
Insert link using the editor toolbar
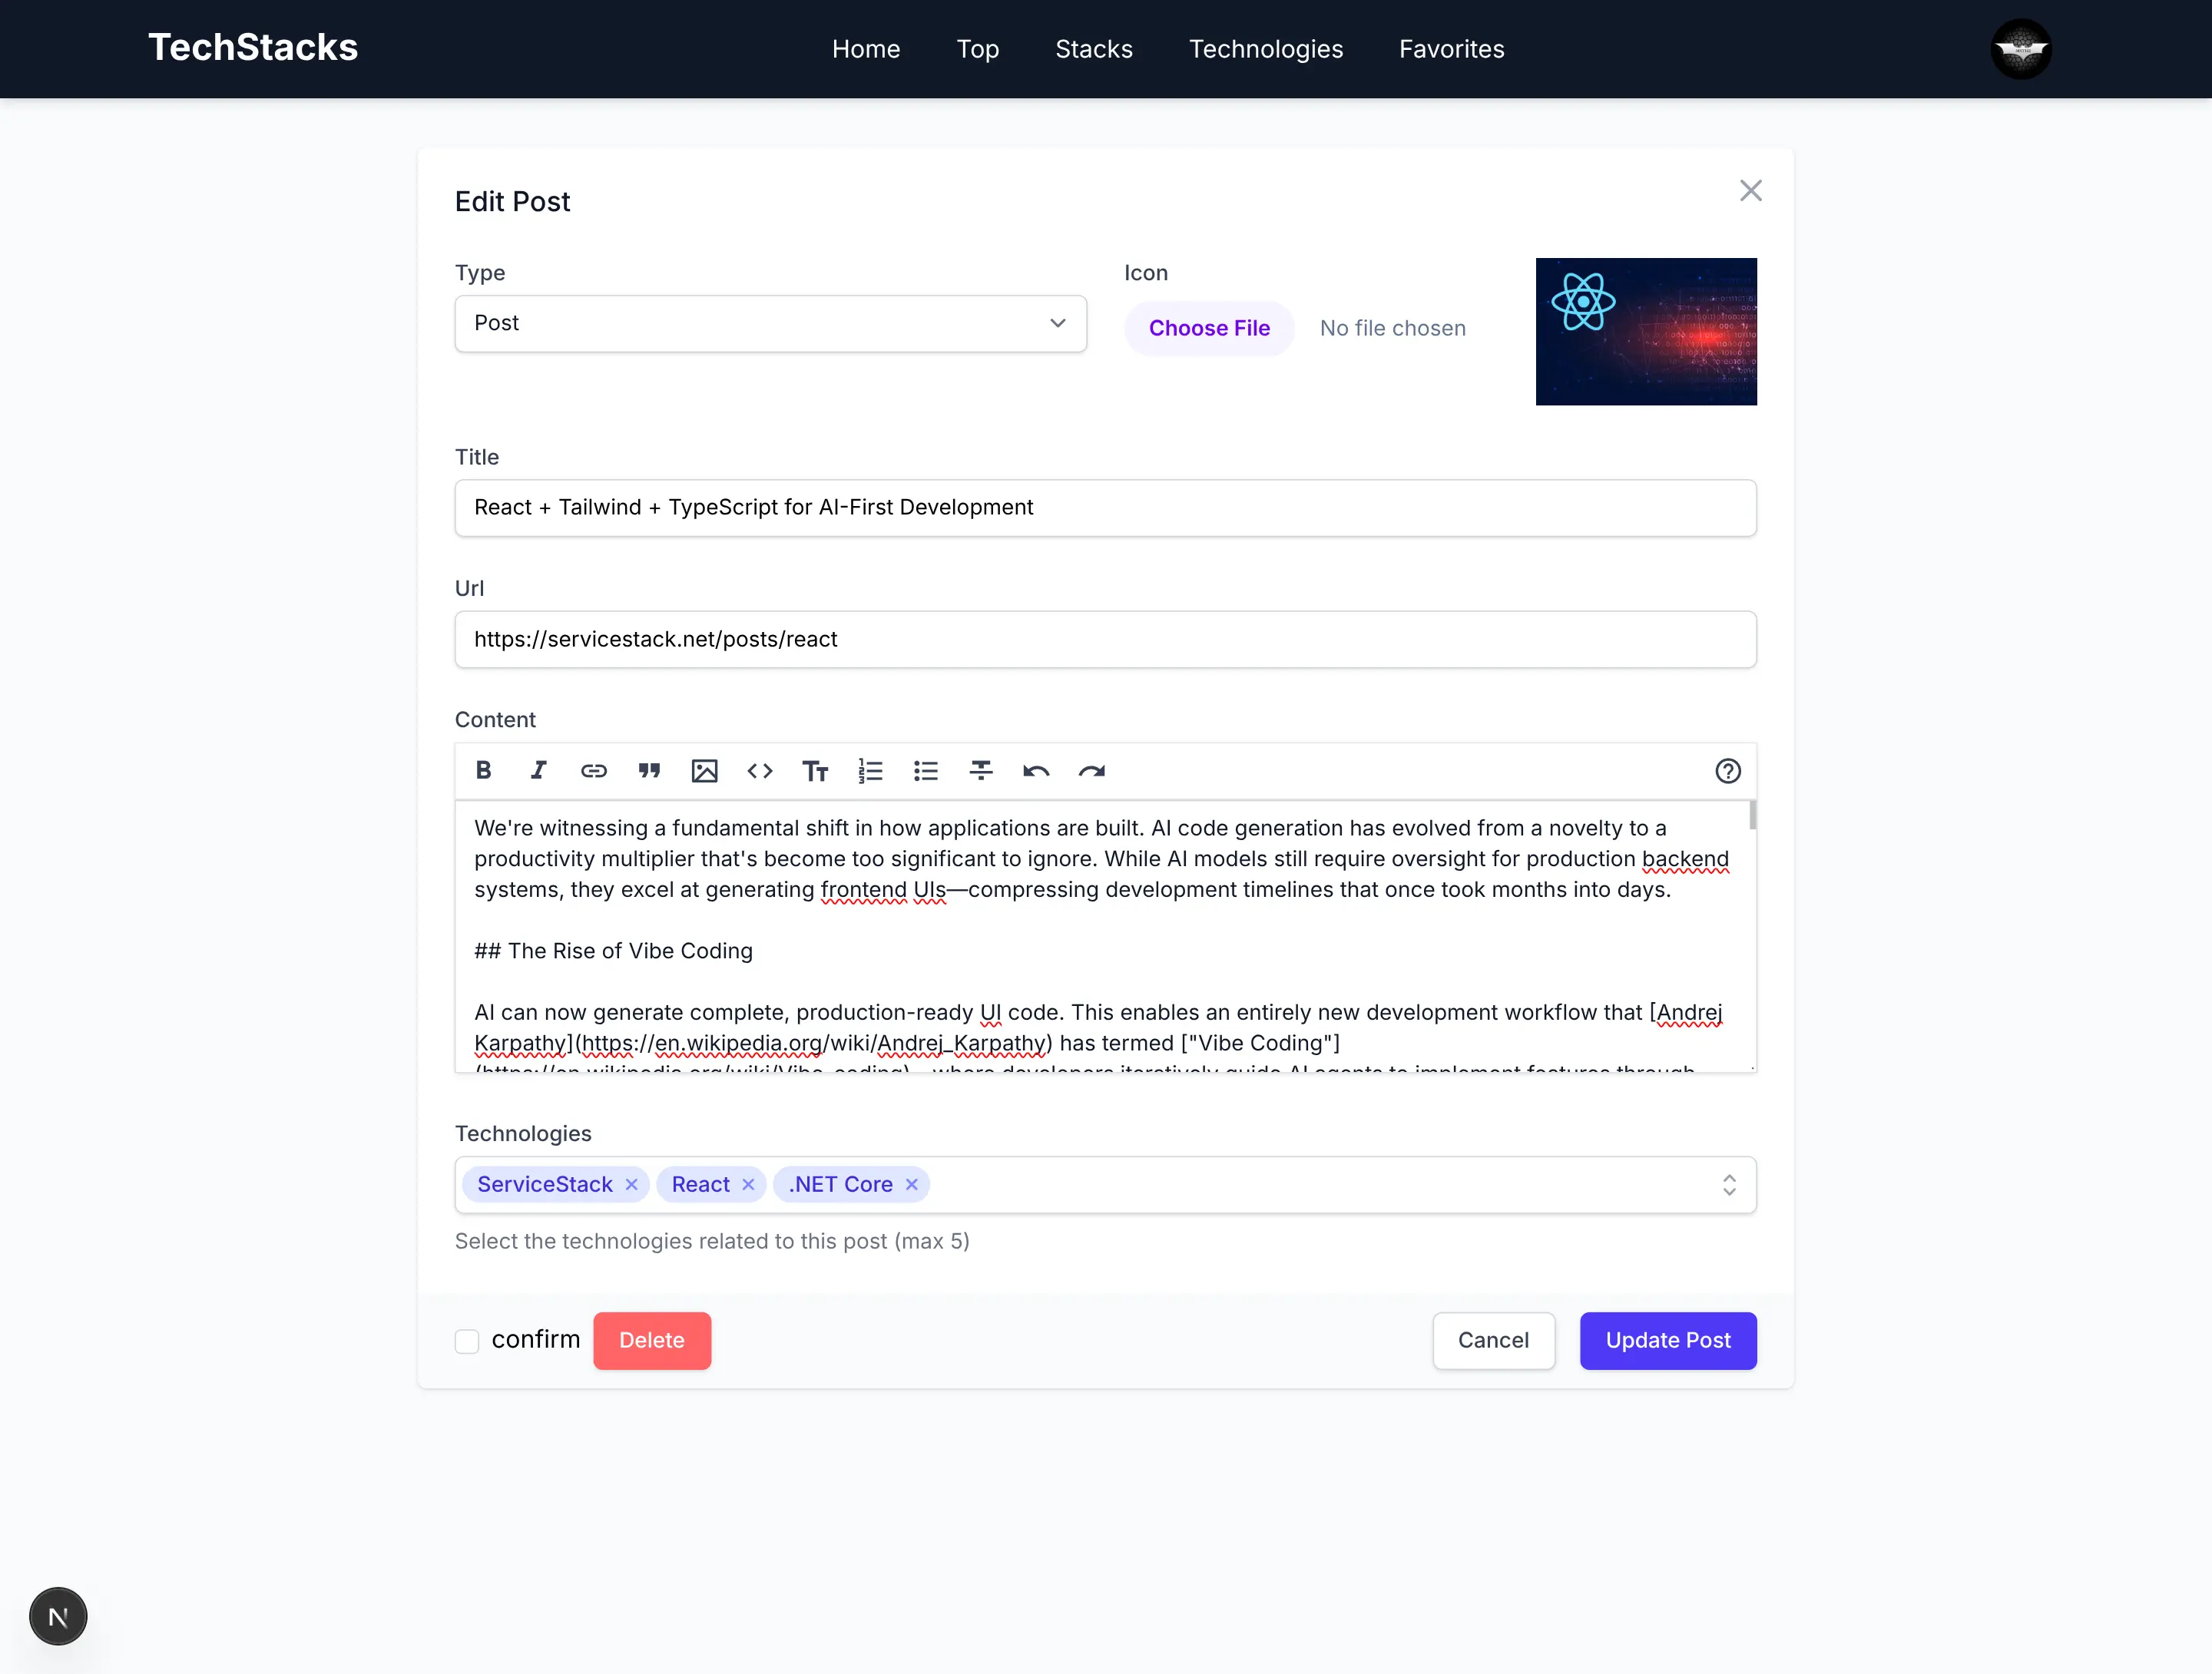594,770
